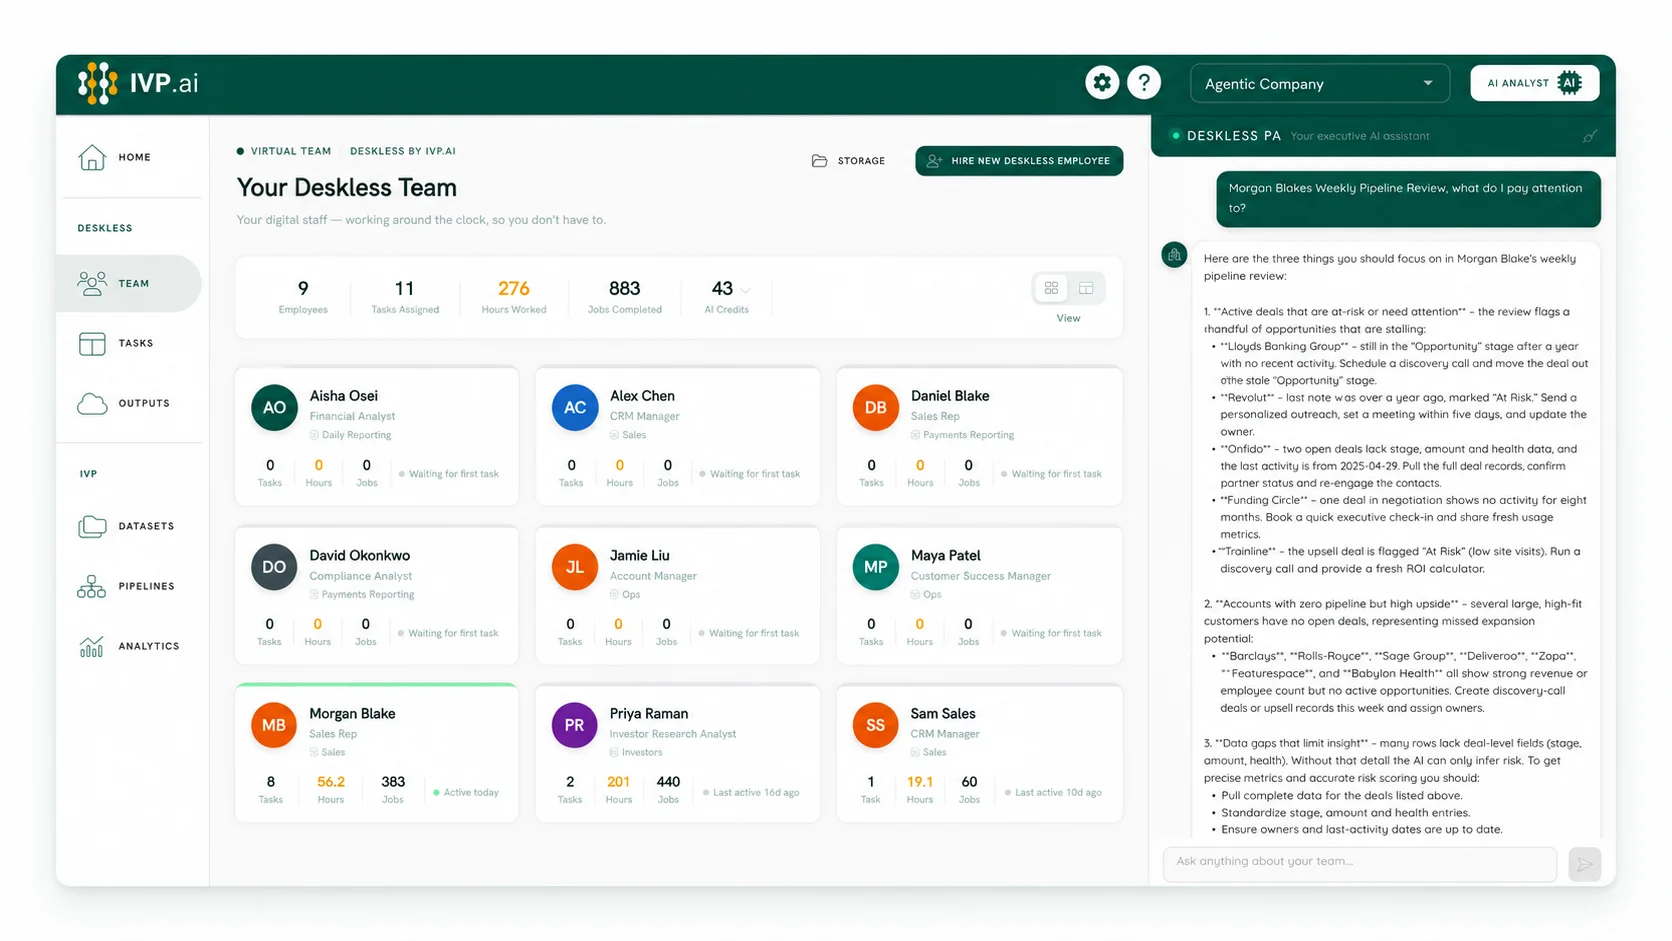Click the IVP.ai logo
1672x941 pixels.
coord(138,83)
